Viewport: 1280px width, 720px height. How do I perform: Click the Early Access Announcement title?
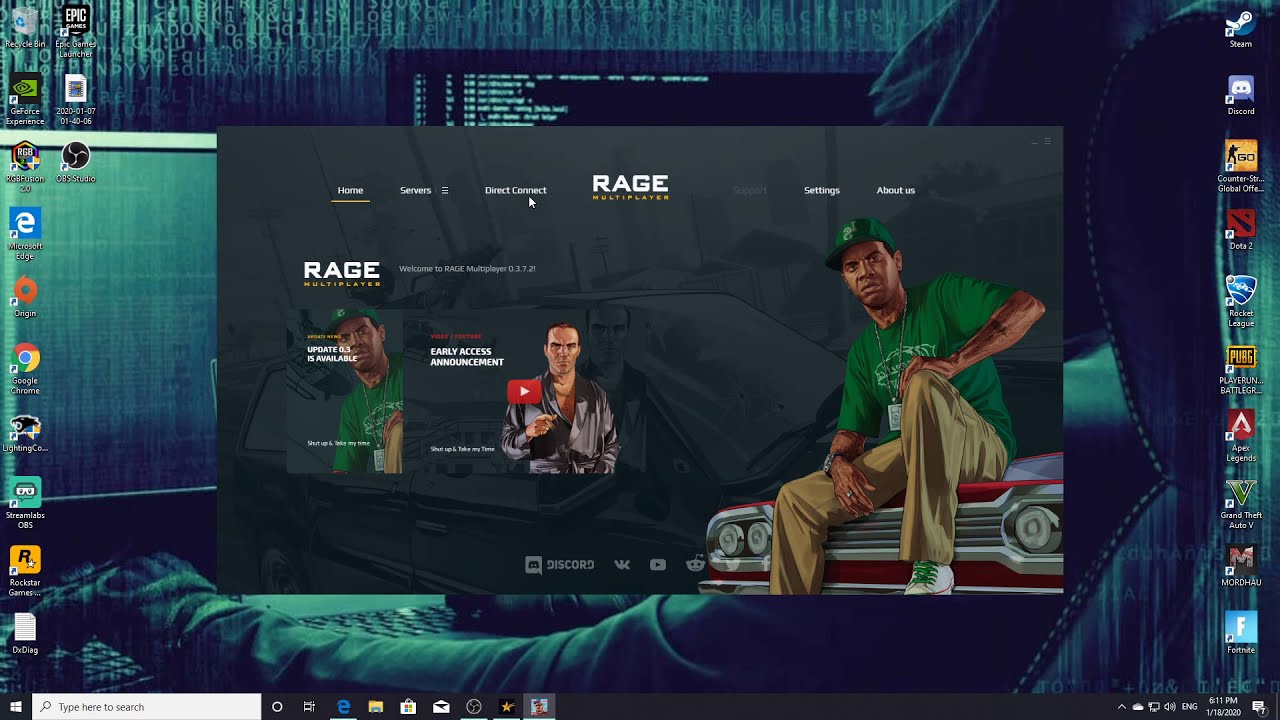pos(467,357)
